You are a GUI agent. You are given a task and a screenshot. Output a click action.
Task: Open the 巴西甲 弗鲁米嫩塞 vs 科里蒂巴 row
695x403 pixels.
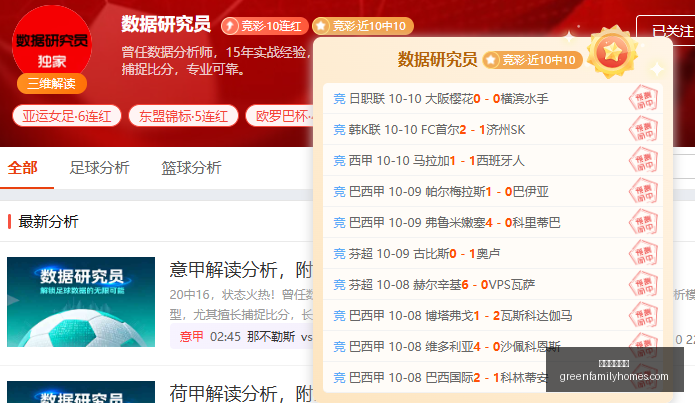493,223
